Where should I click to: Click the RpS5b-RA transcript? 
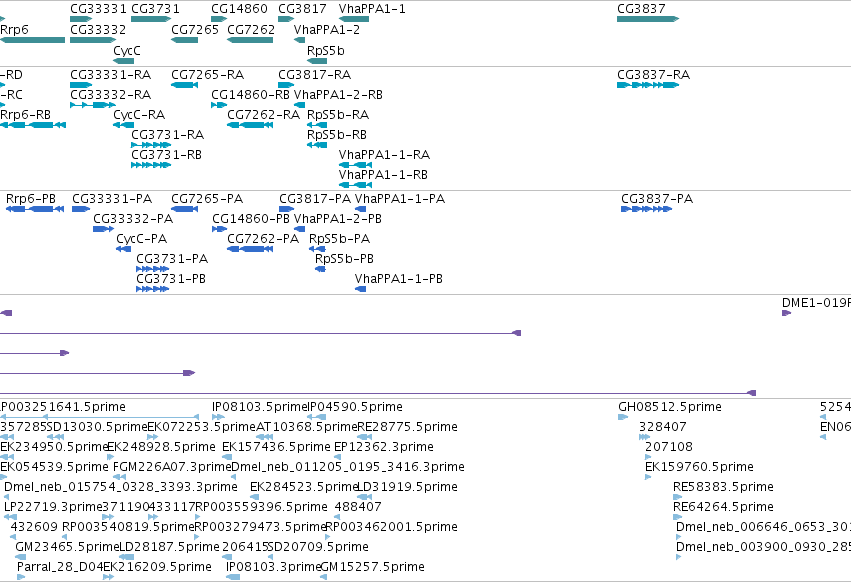(x=317, y=125)
